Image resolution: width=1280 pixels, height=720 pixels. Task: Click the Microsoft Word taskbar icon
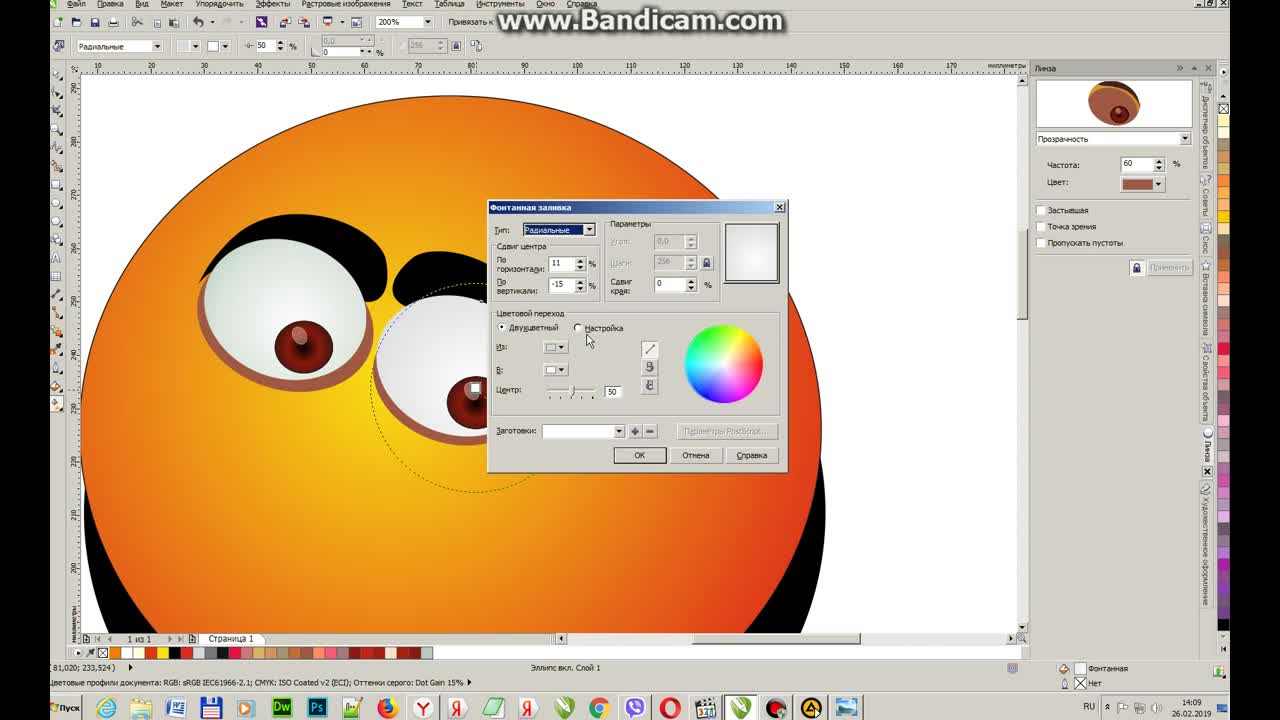176,708
